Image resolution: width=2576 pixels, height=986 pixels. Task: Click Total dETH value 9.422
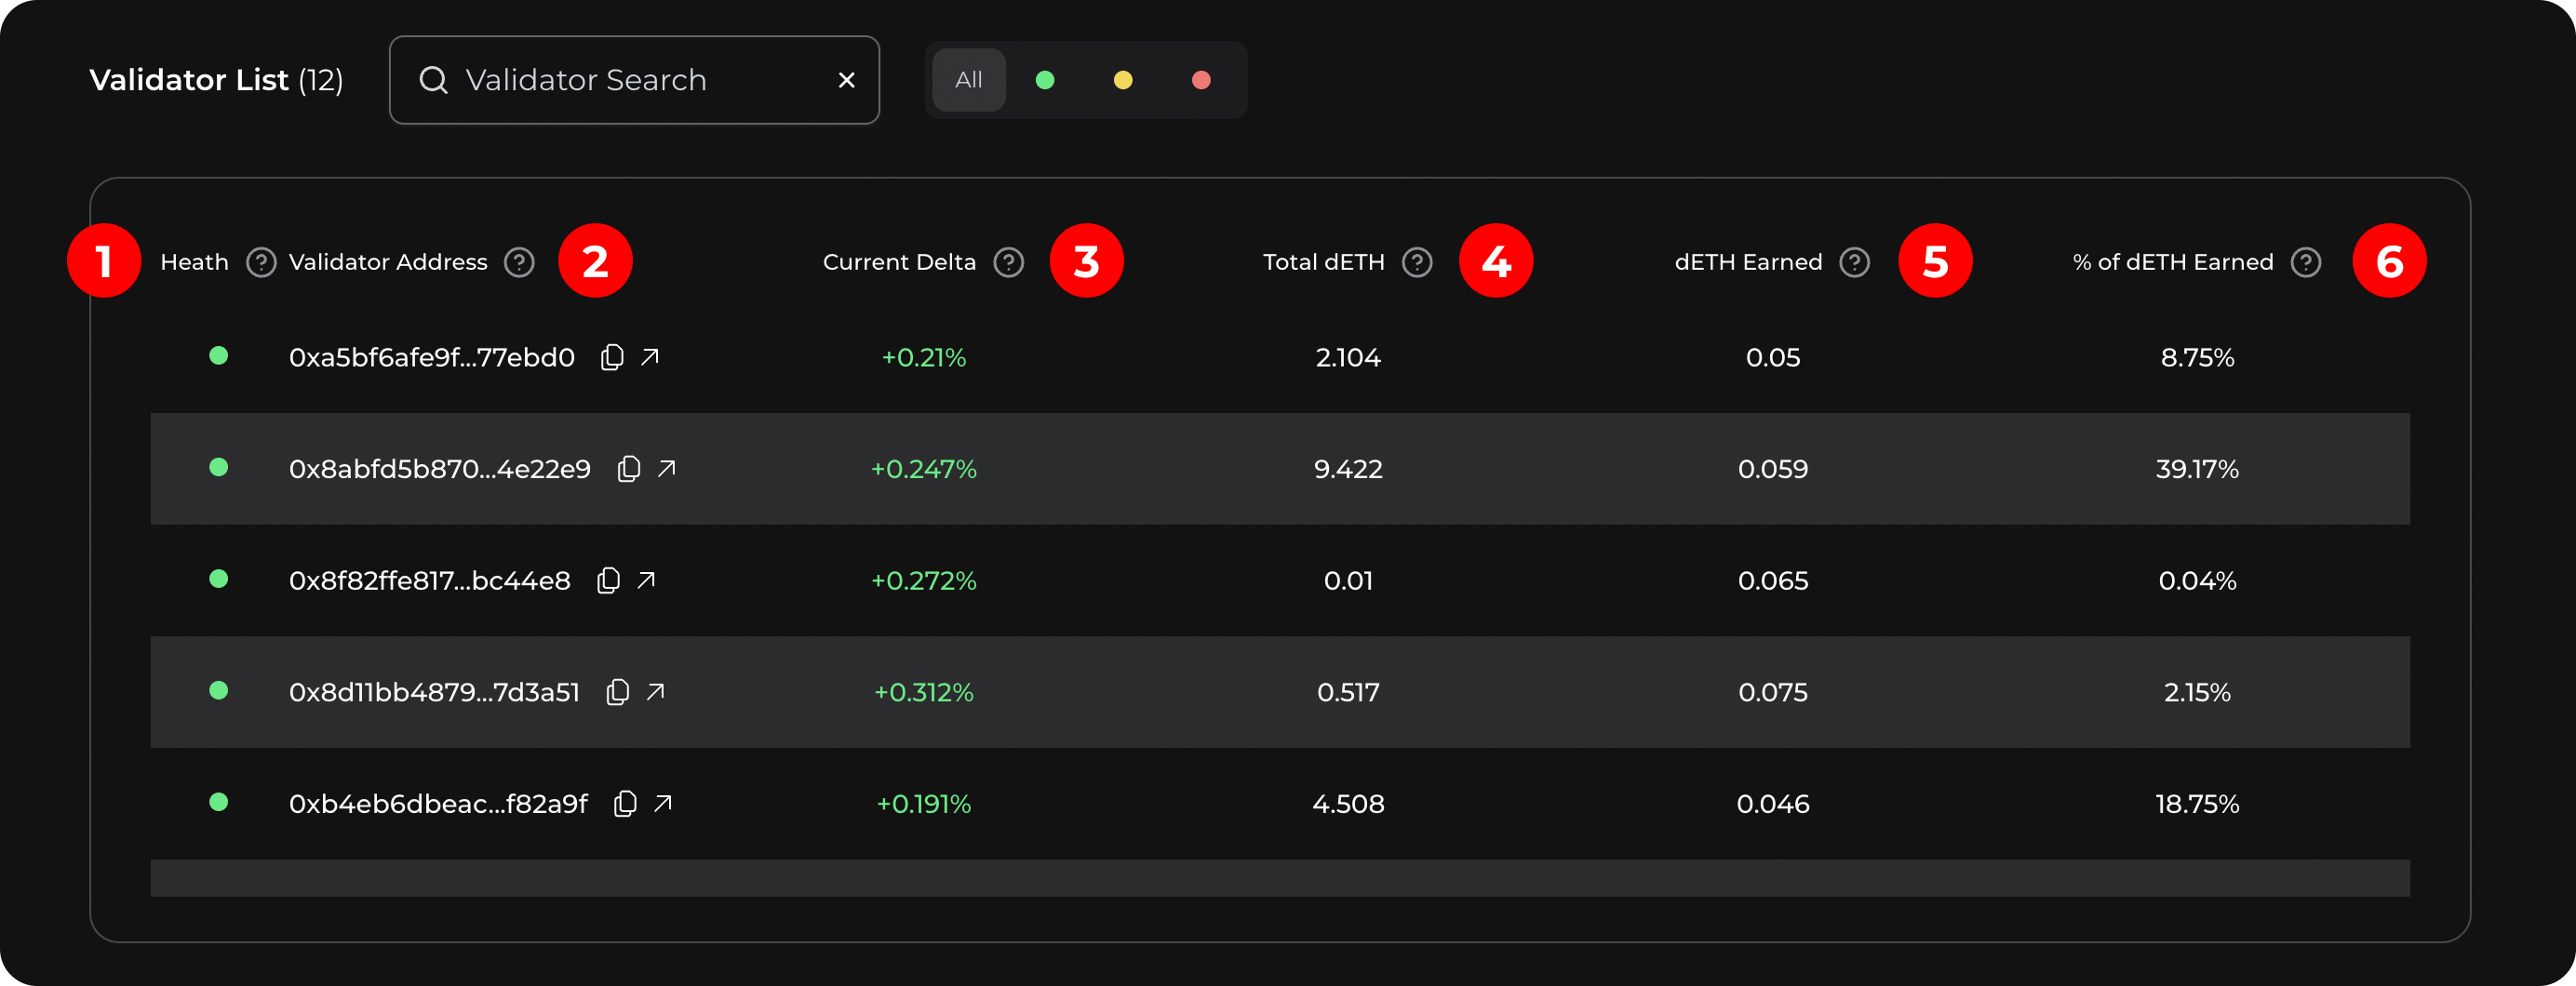pyautogui.click(x=1348, y=469)
